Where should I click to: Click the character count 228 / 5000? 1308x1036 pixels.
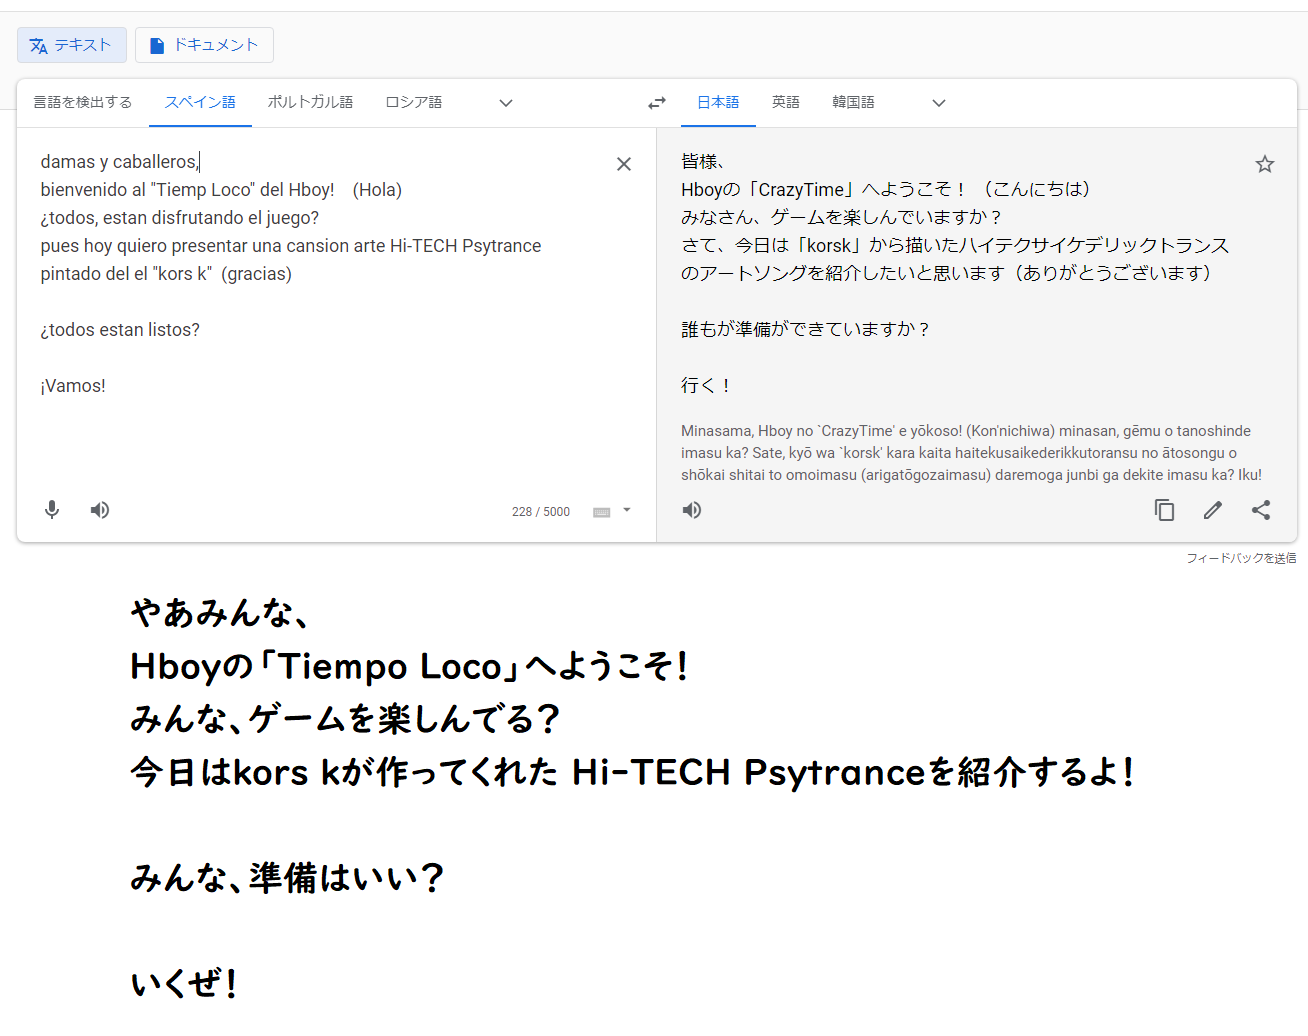tap(541, 512)
